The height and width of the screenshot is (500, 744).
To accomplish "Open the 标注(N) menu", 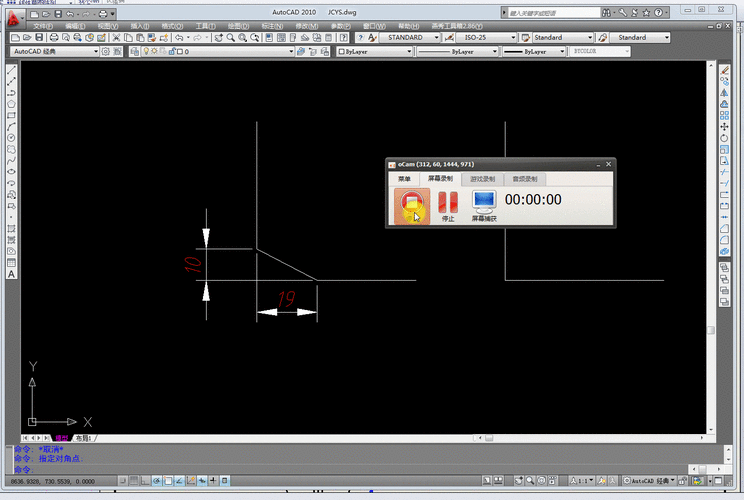I will (x=272, y=26).
